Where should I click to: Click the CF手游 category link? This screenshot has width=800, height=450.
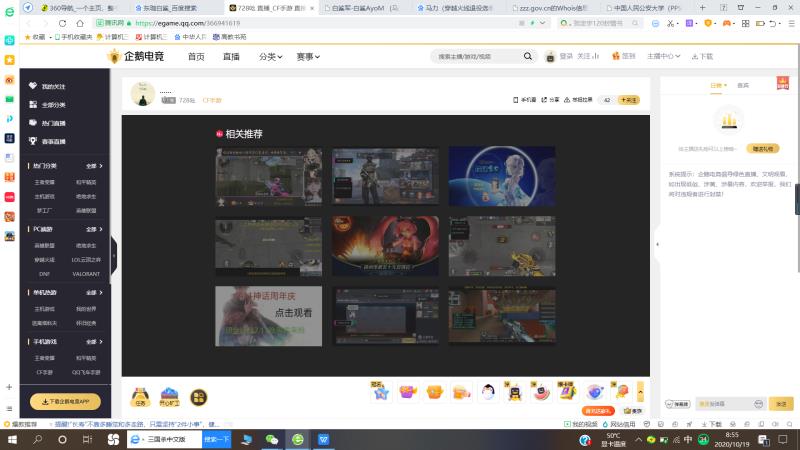(x=212, y=101)
